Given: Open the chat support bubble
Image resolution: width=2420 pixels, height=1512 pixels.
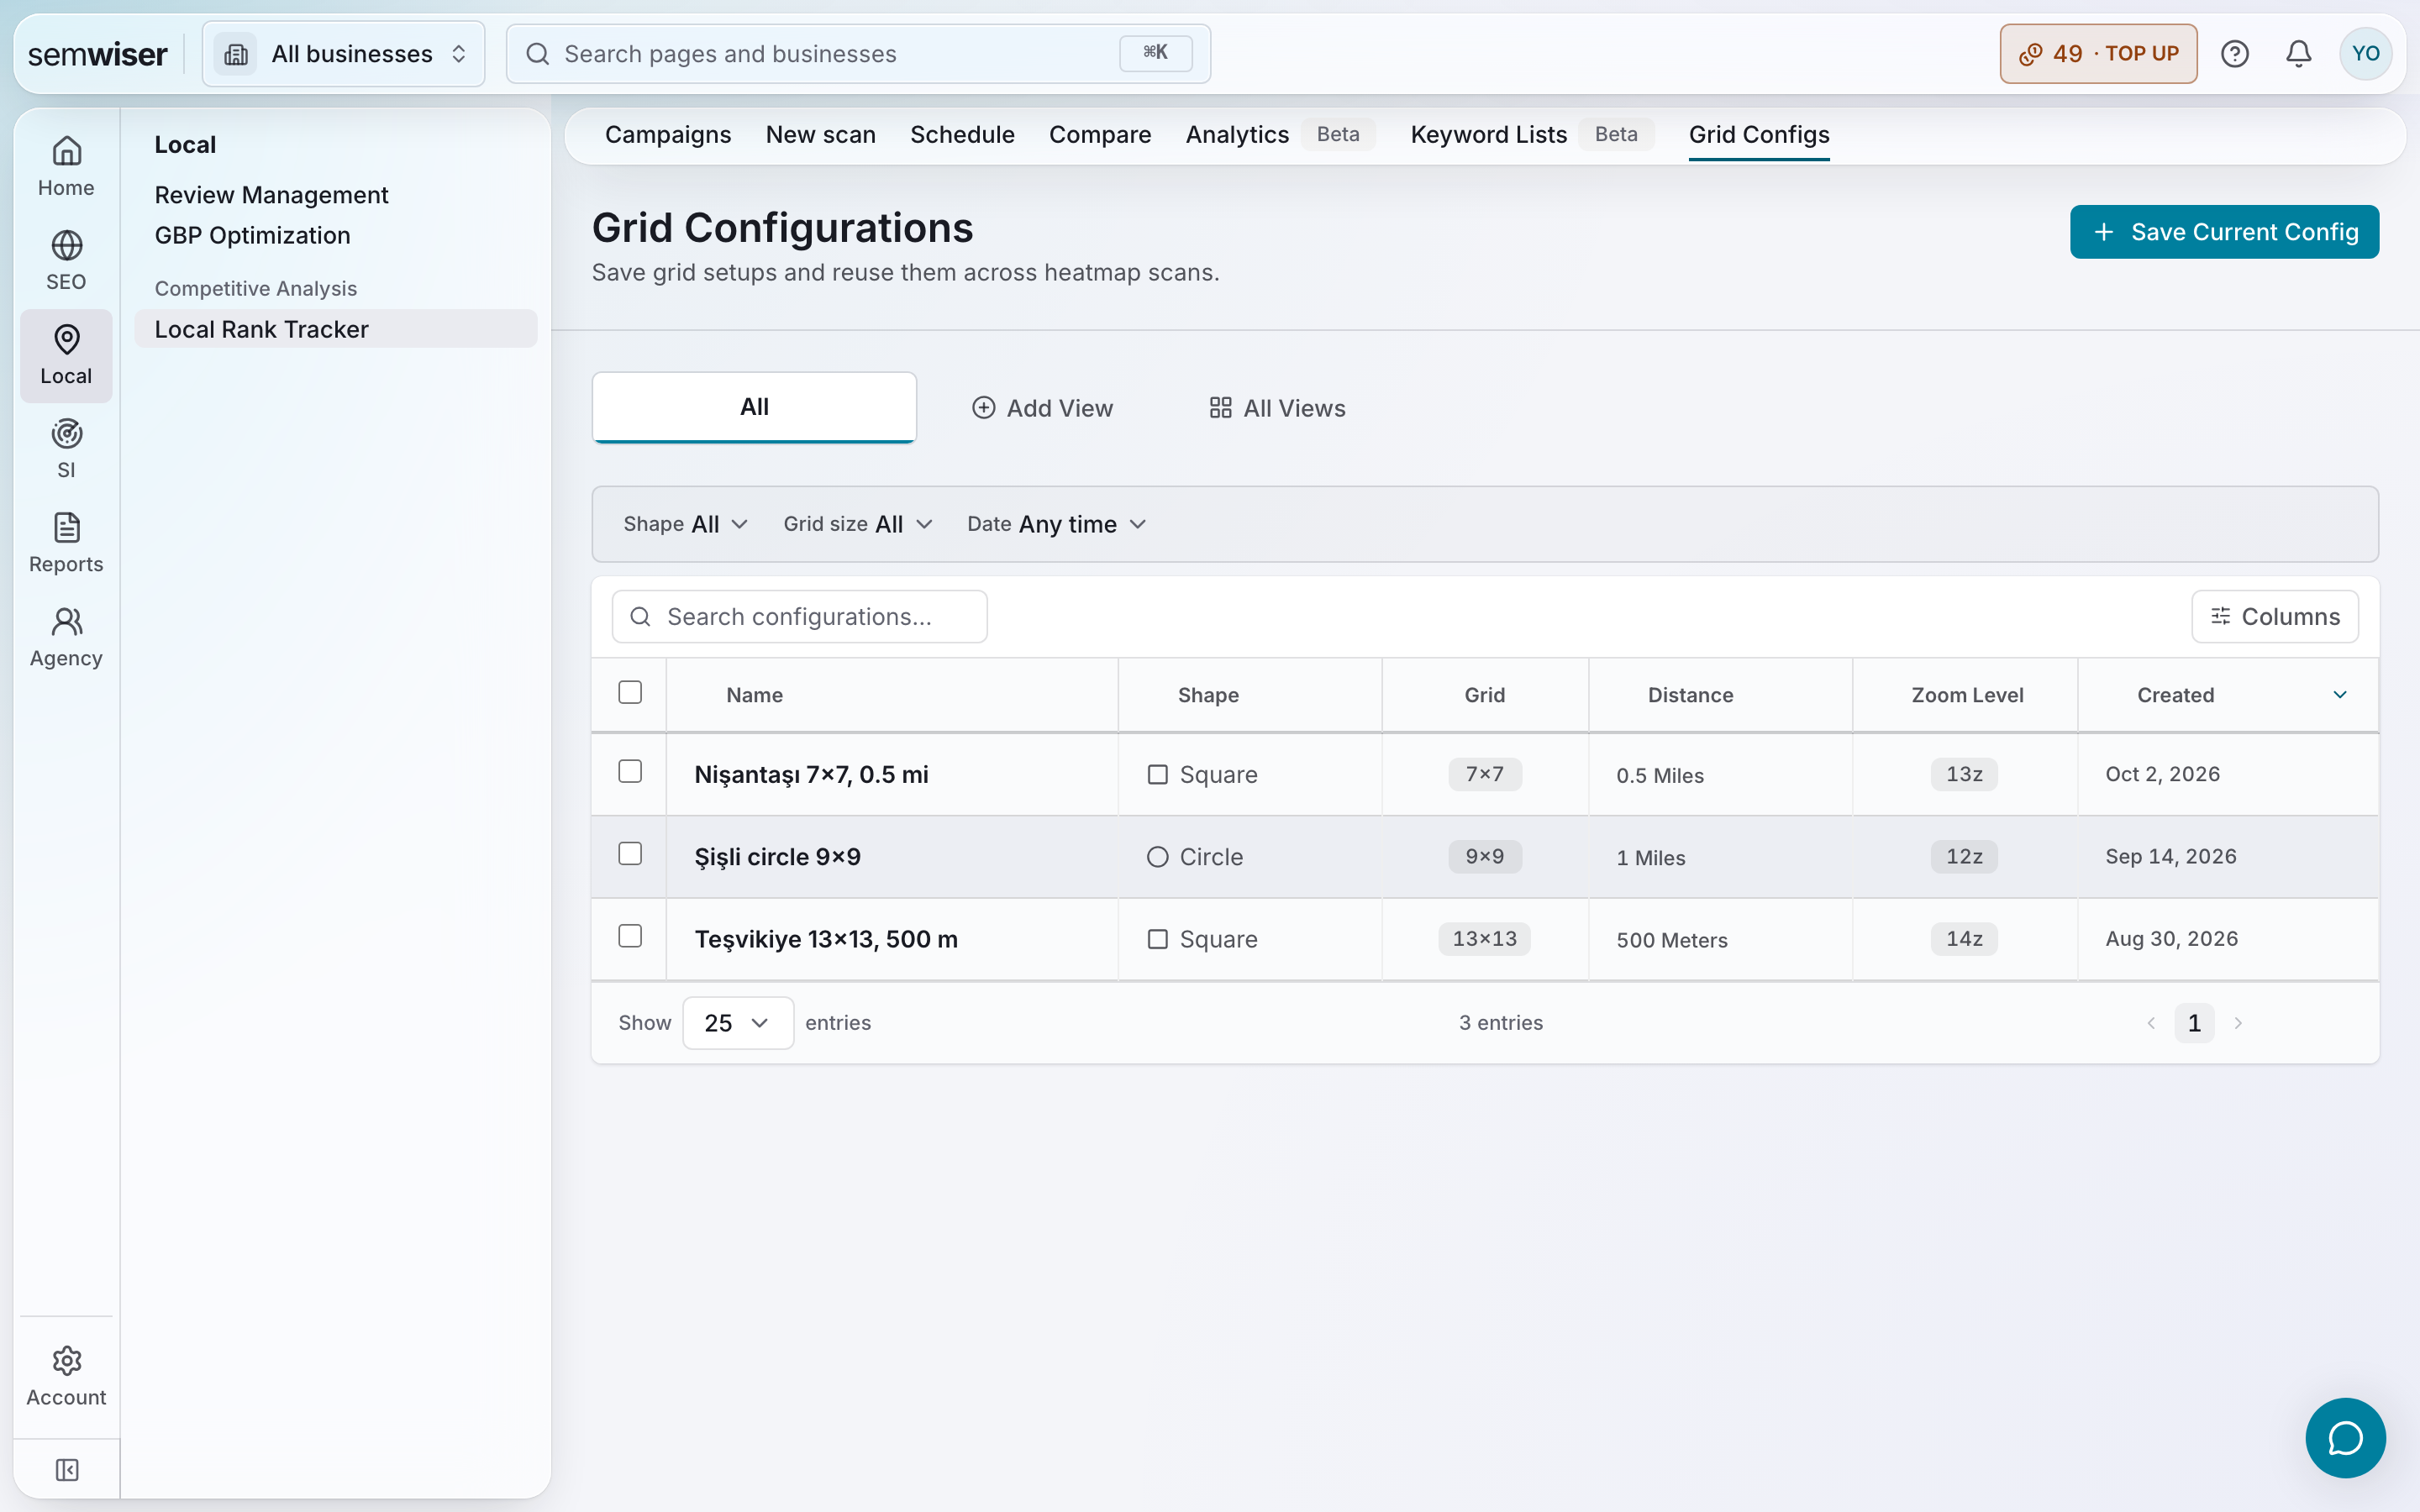Looking at the screenshot, I should click(x=2345, y=1438).
